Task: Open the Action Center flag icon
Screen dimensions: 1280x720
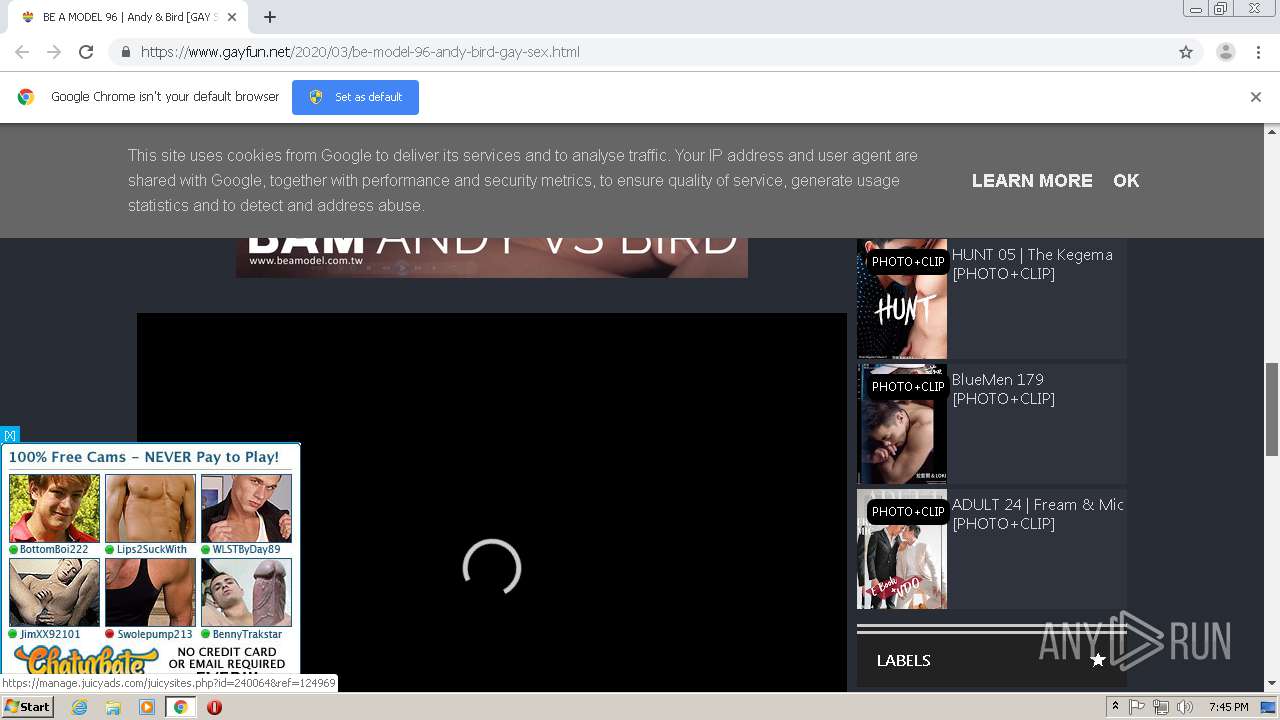Action: [1137, 707]
